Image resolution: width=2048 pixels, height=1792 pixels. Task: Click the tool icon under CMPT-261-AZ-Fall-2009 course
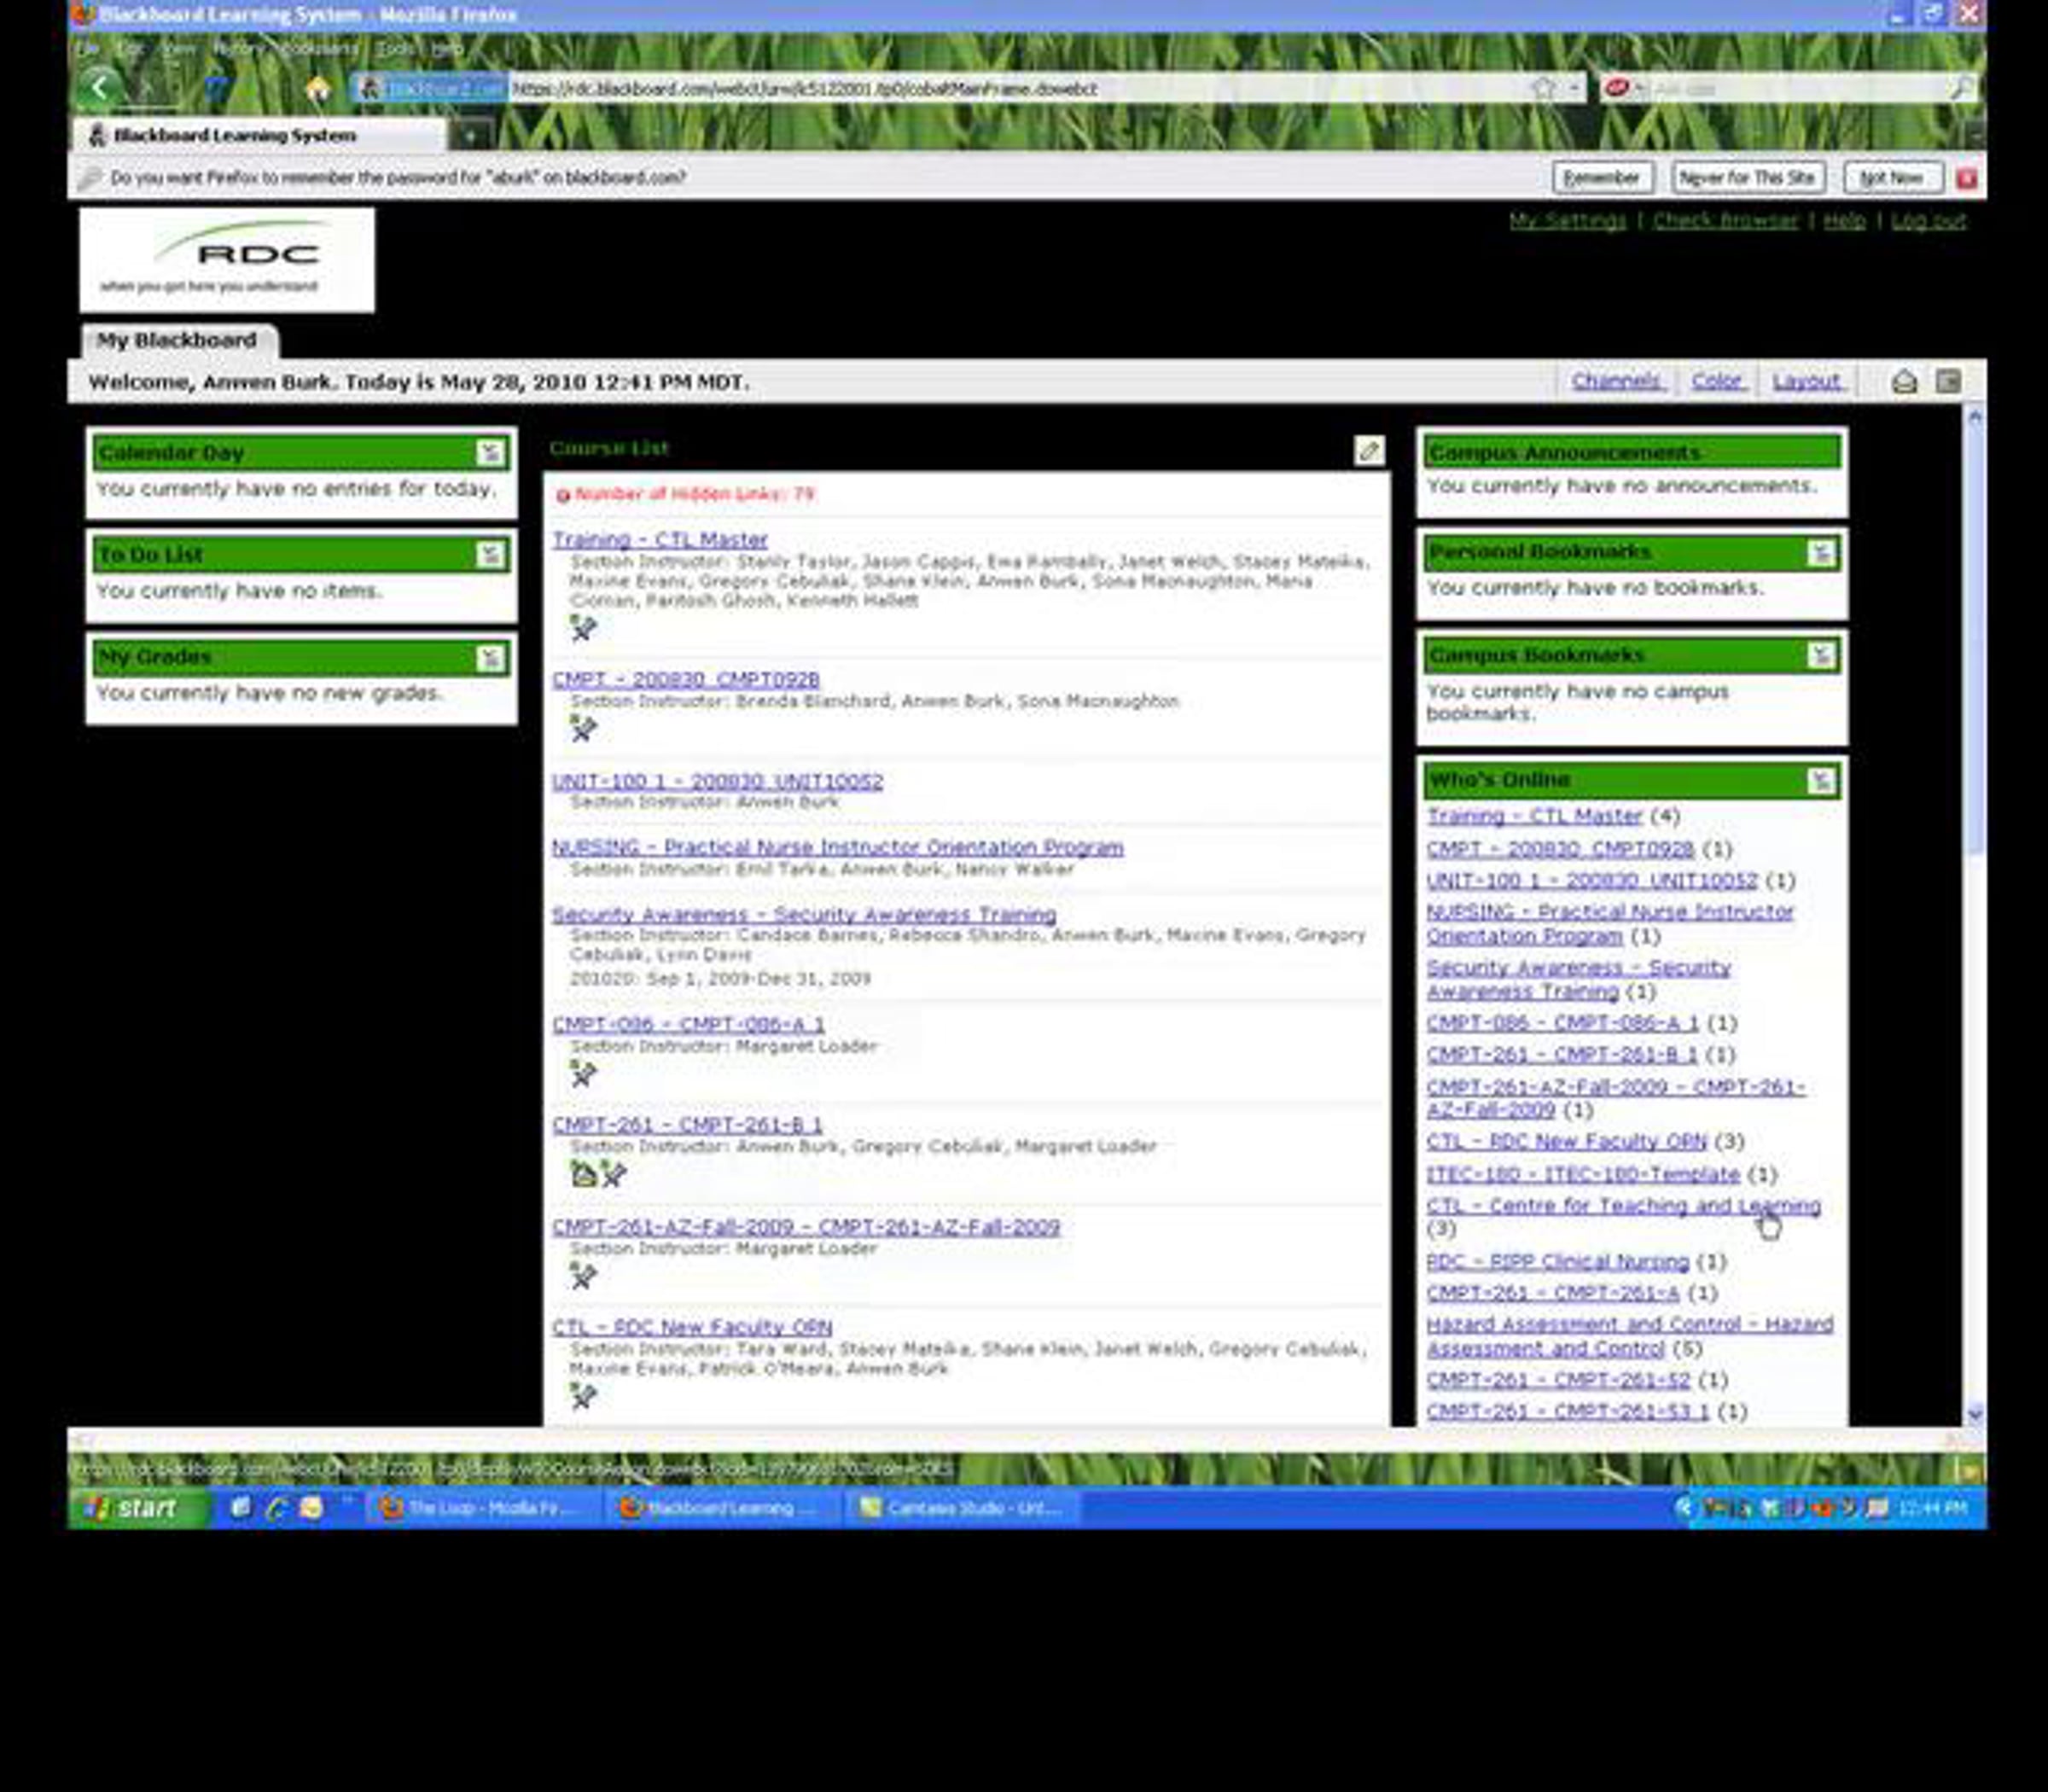[x=583, y=1276]
